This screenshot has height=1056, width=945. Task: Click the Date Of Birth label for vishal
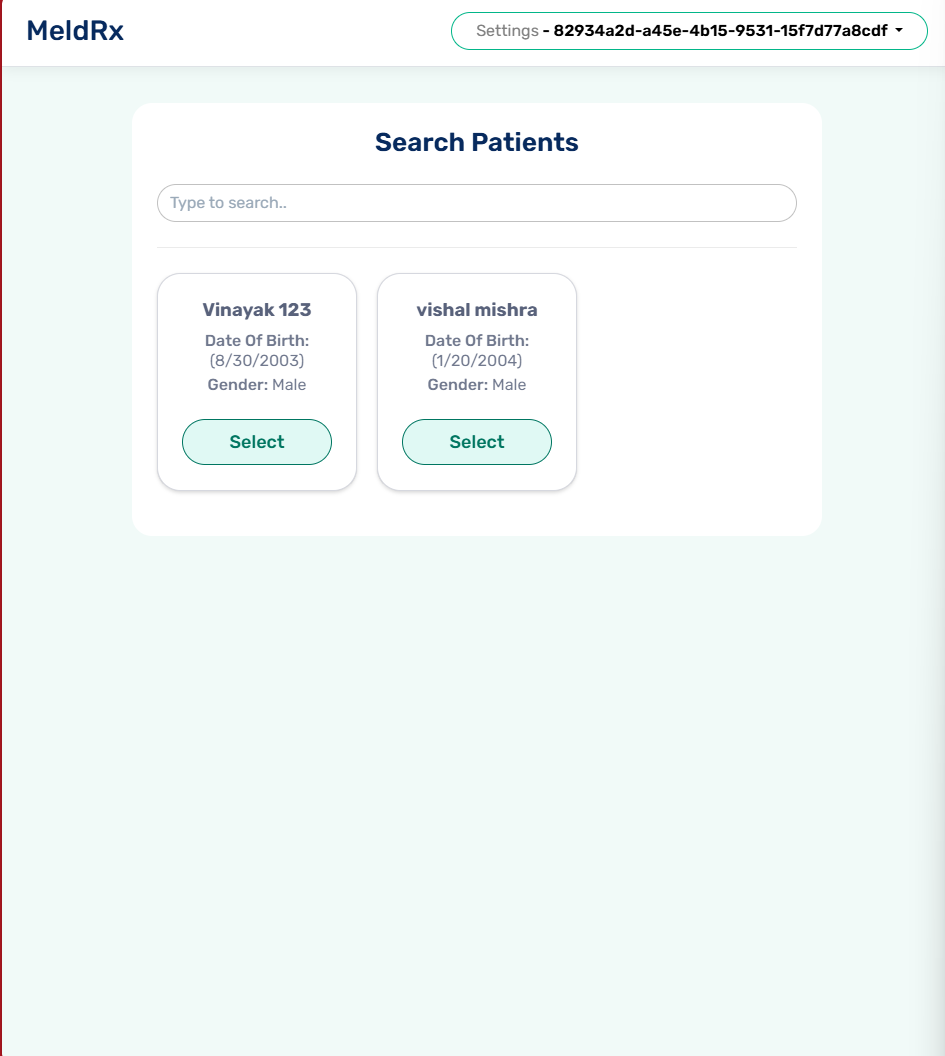tap(477, 341)
